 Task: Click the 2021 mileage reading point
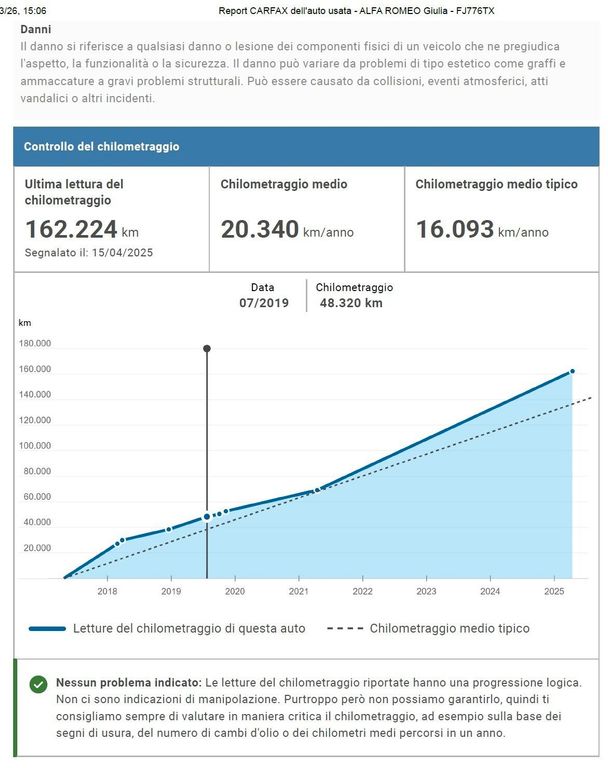tap(318, 490)
